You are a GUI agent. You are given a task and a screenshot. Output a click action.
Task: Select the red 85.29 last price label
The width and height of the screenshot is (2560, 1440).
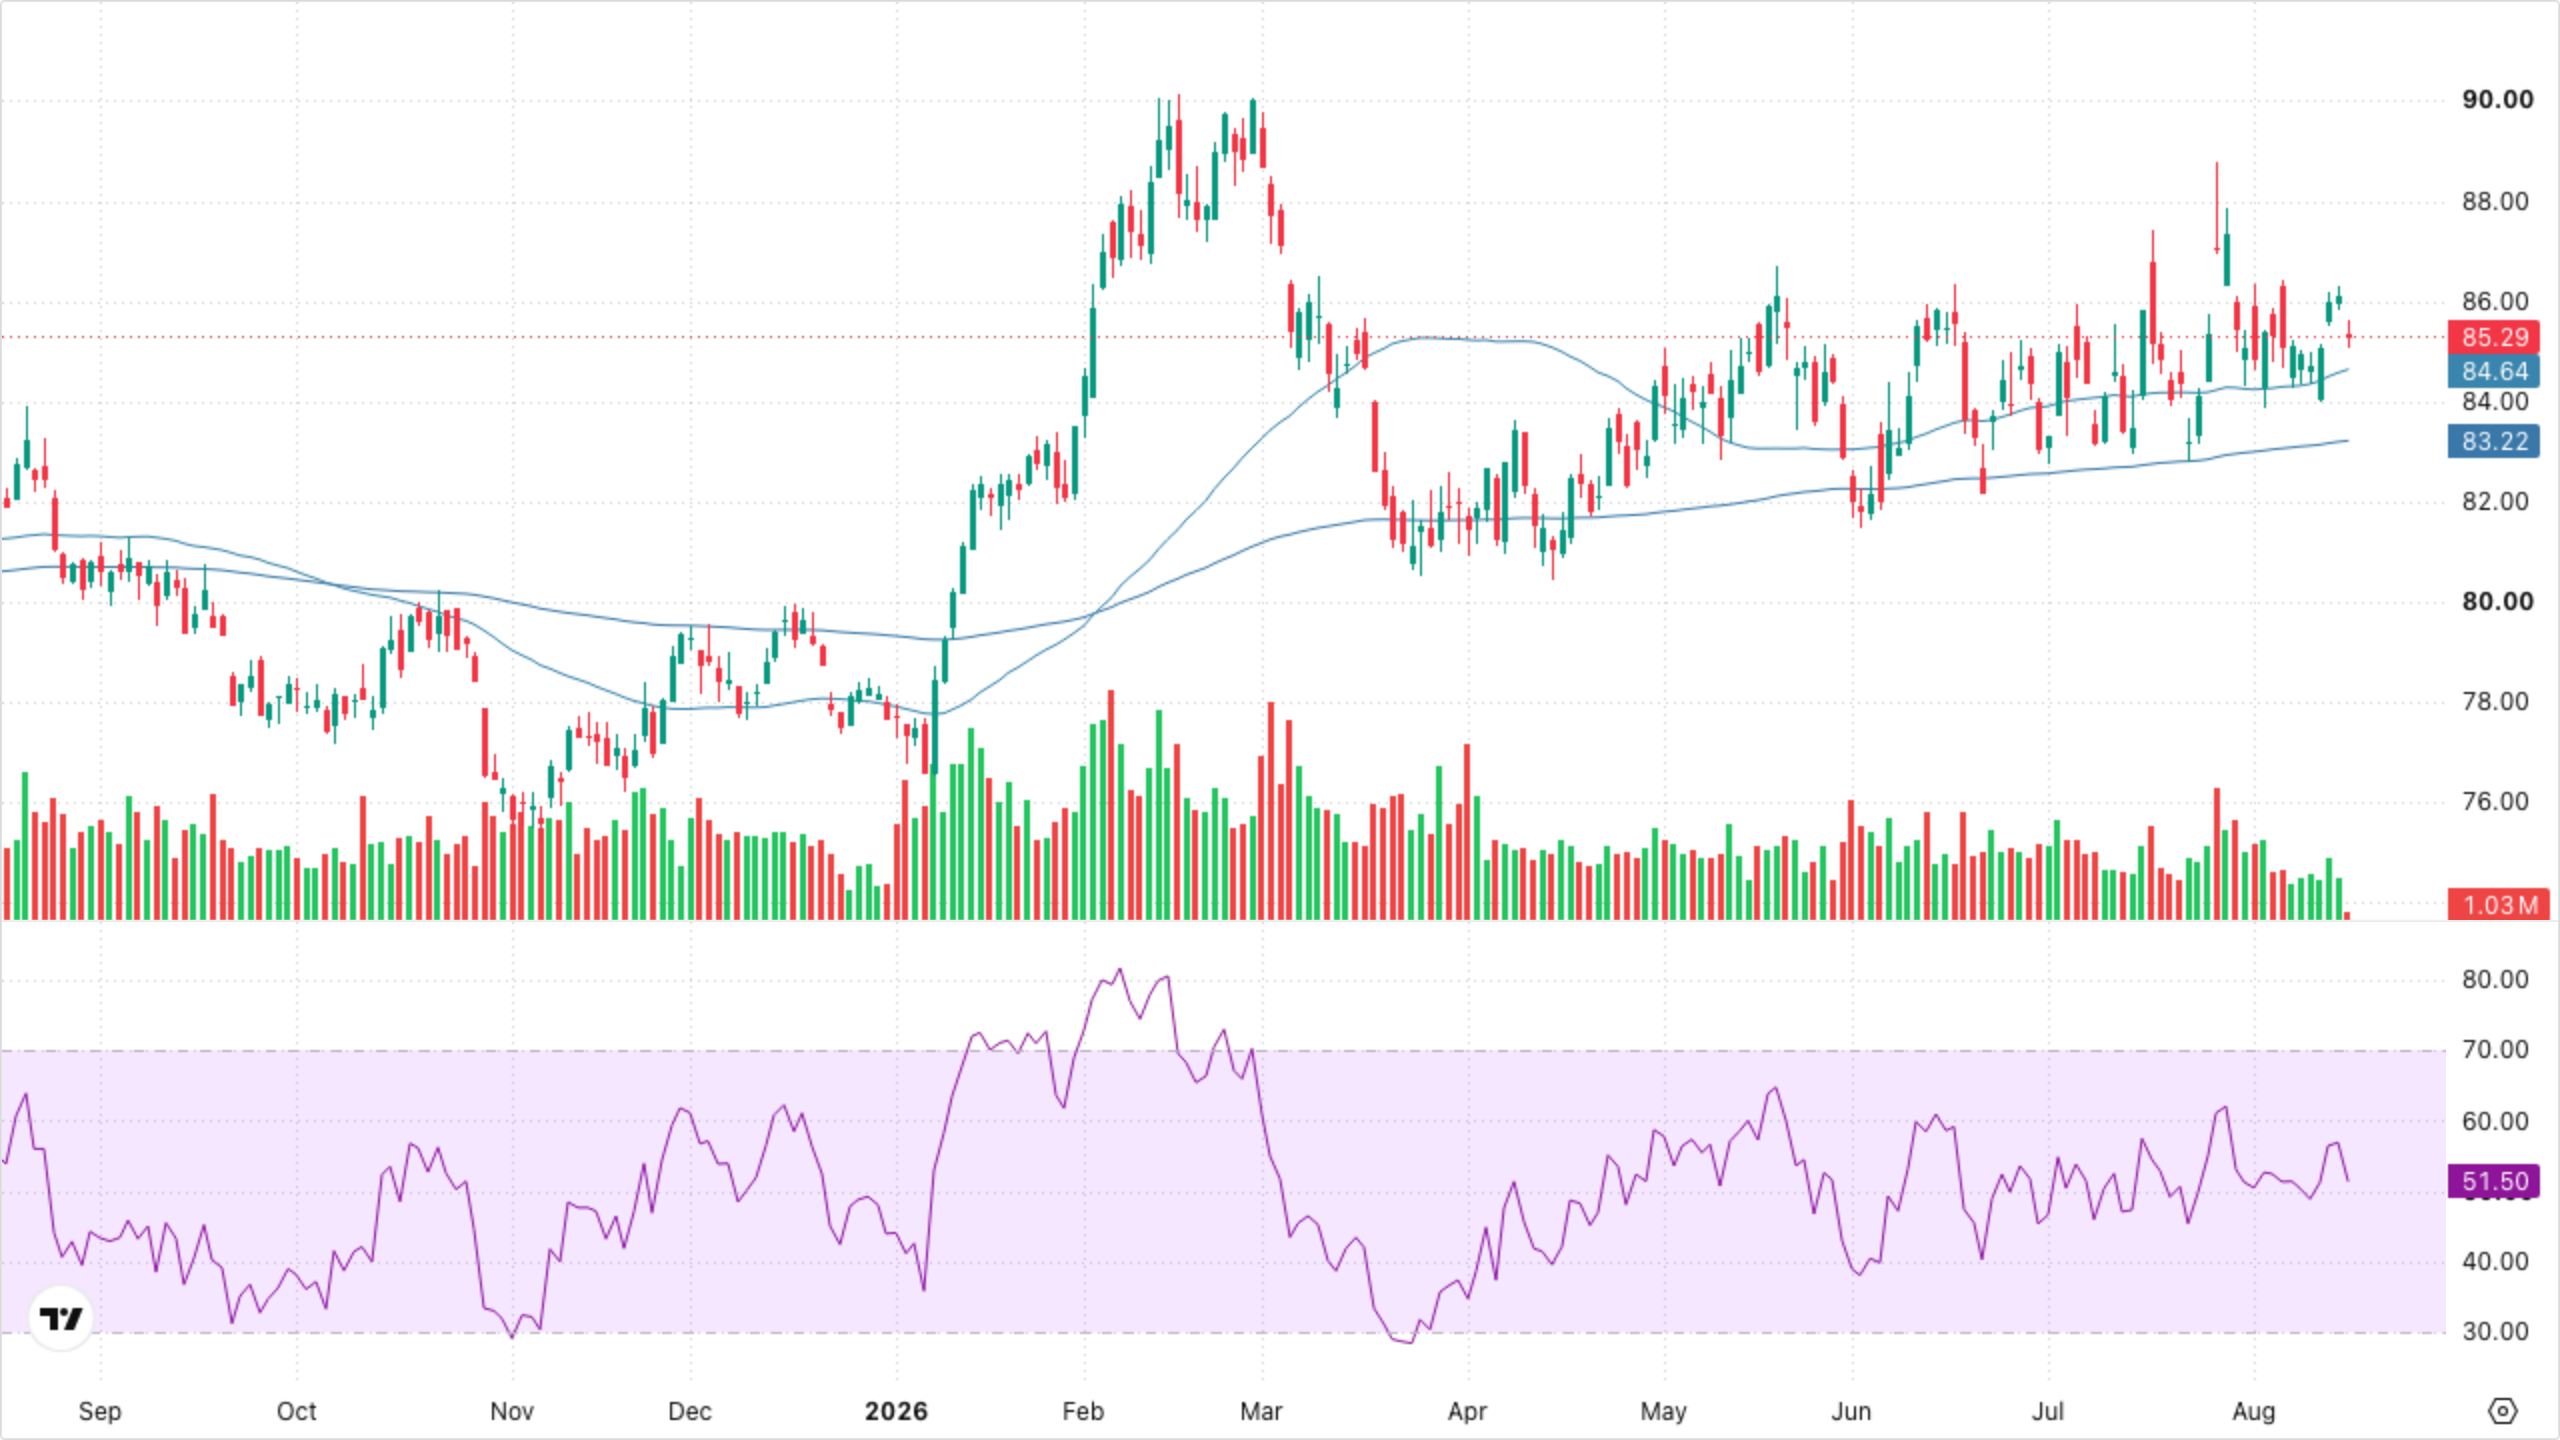(2495, 337)
